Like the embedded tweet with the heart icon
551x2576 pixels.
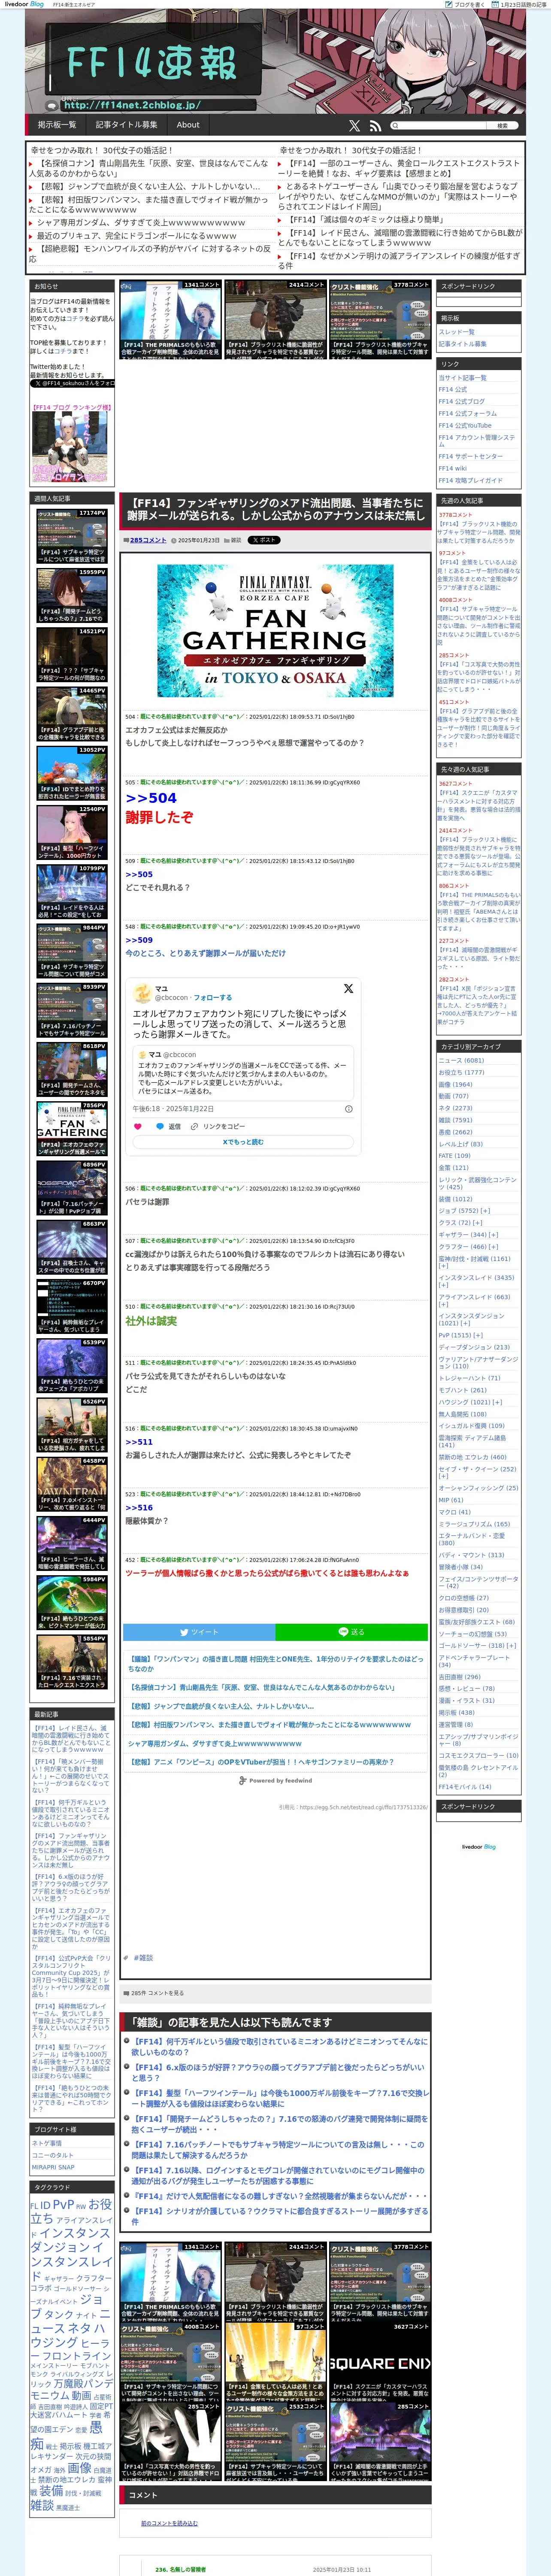pyautogui.click(x=138, y=1126)
